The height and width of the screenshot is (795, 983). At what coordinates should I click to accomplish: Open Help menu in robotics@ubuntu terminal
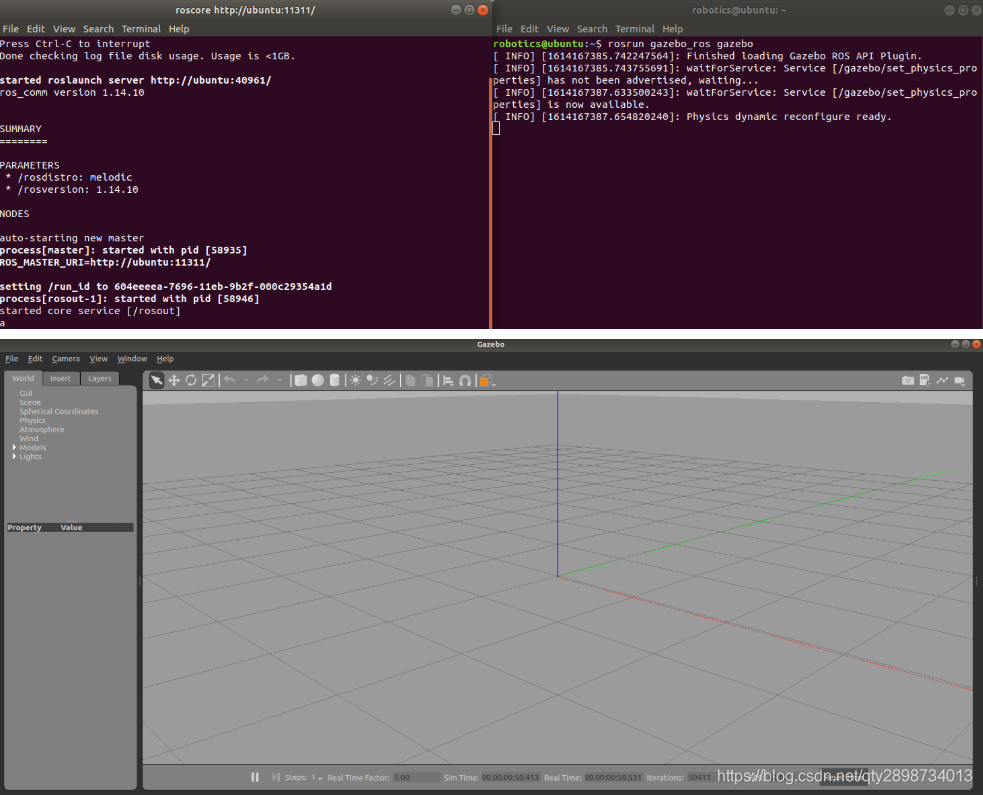672,29
